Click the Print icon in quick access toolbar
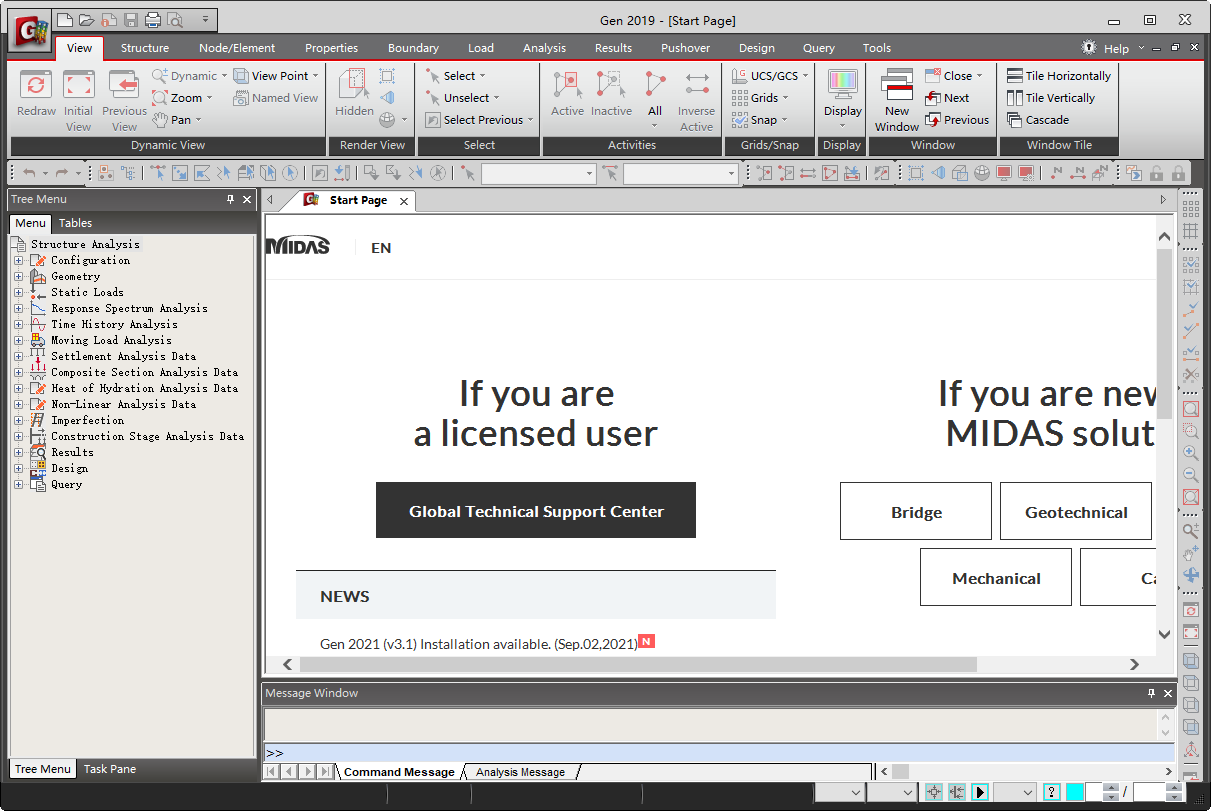The width and height of the screenshot is (1211, 811). (152, 19)
